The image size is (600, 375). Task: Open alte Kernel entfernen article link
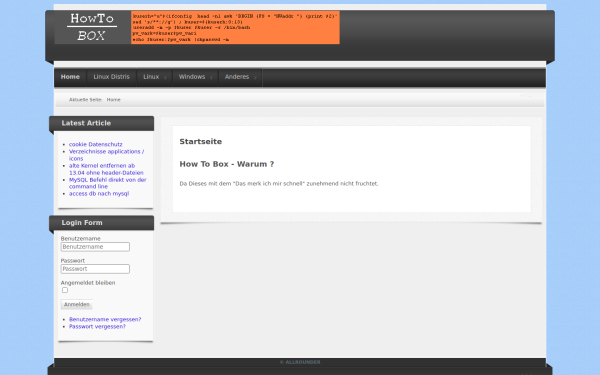point(106,169)
